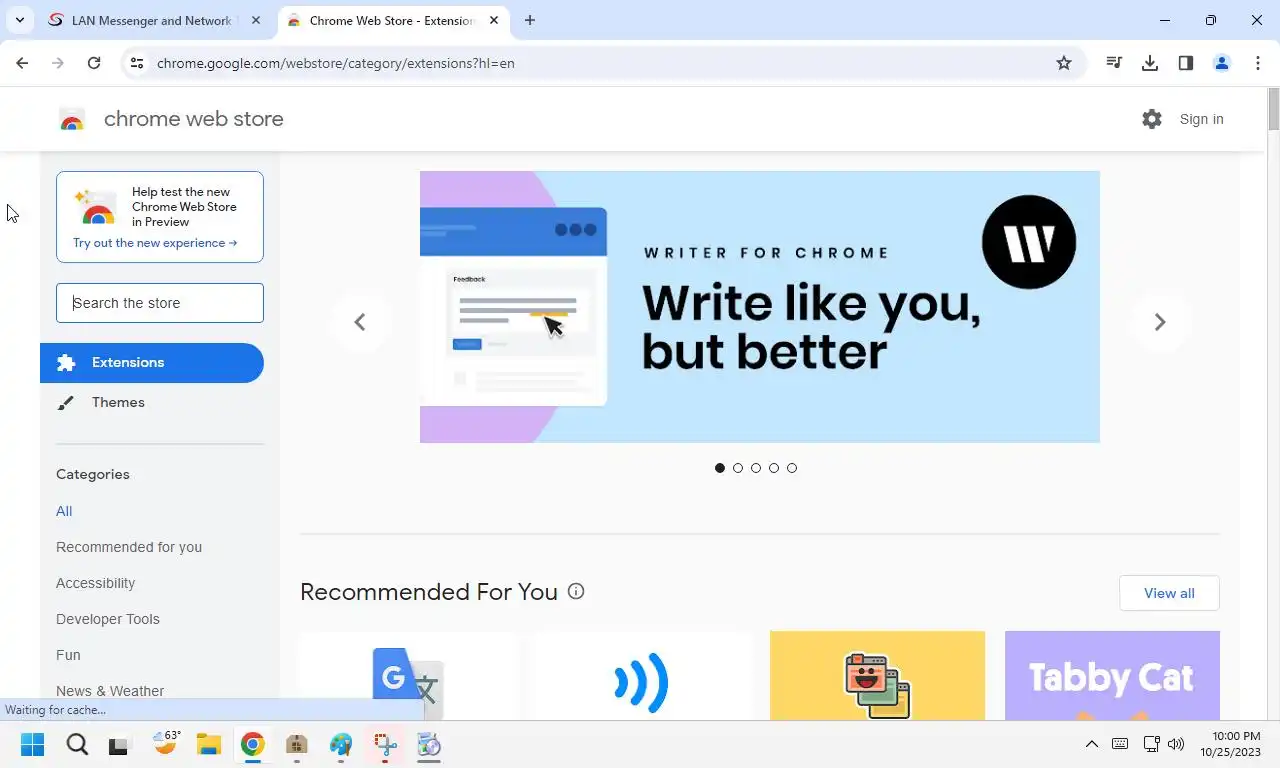Screen dimensions: 1280x768
Task: Toggle the Chrome side panel
Action: point(1186,63)
